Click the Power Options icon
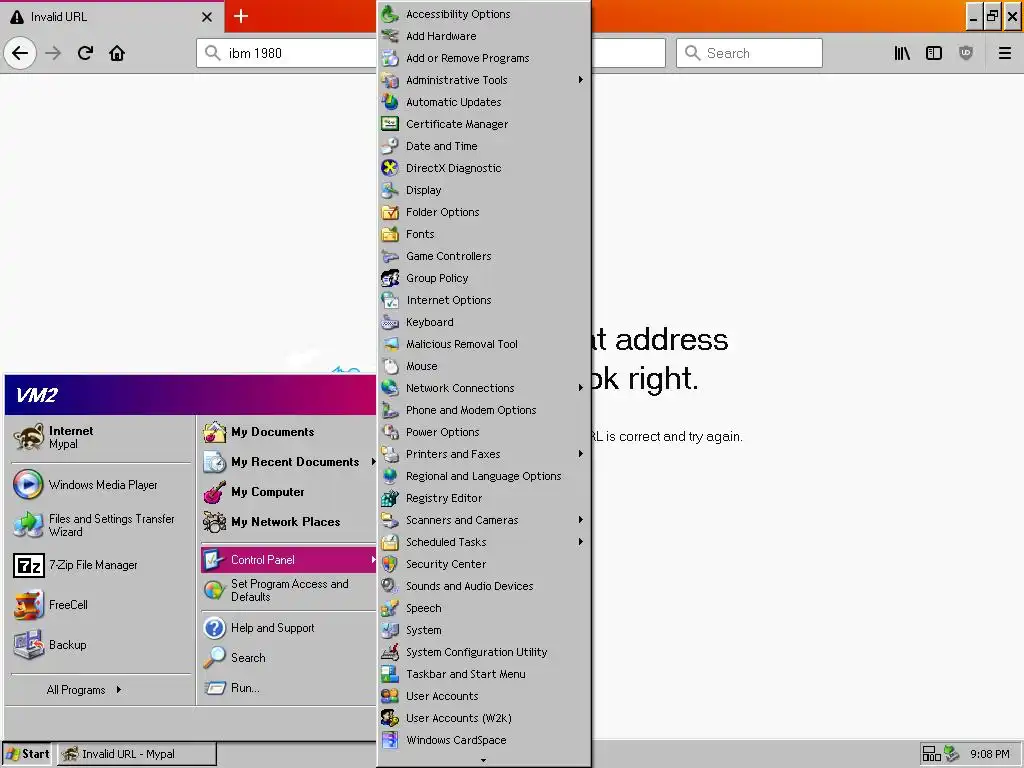The width and height of the screenshot is (1024, 768). coord(390,432)
